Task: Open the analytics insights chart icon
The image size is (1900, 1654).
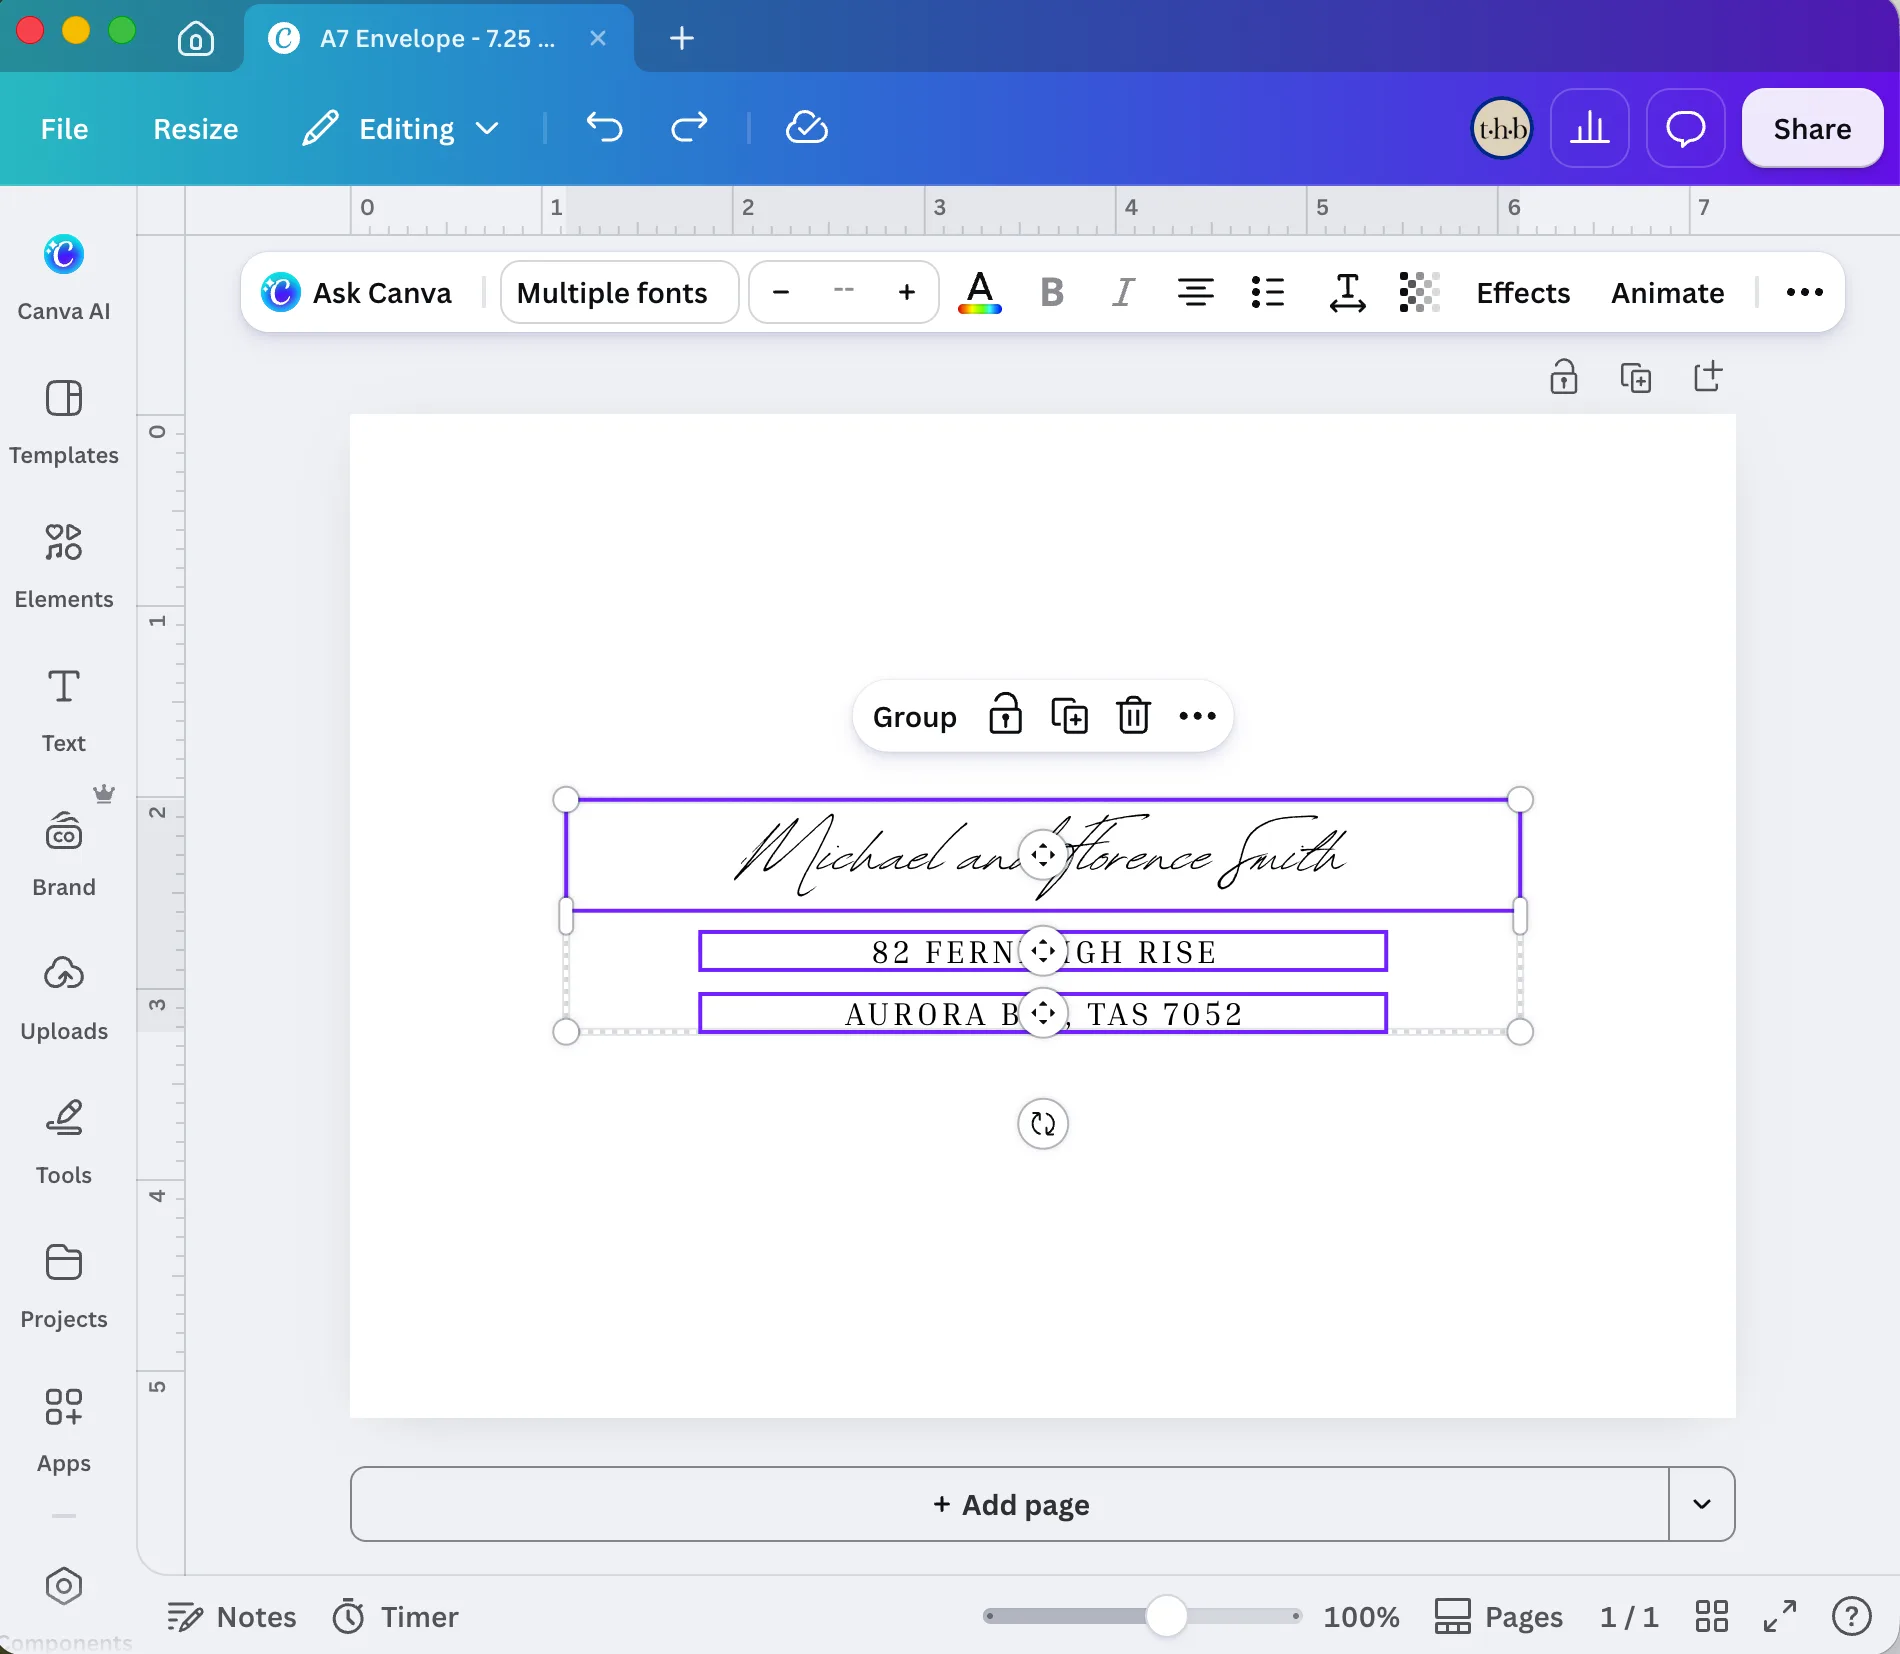Action: point(1590,128)
